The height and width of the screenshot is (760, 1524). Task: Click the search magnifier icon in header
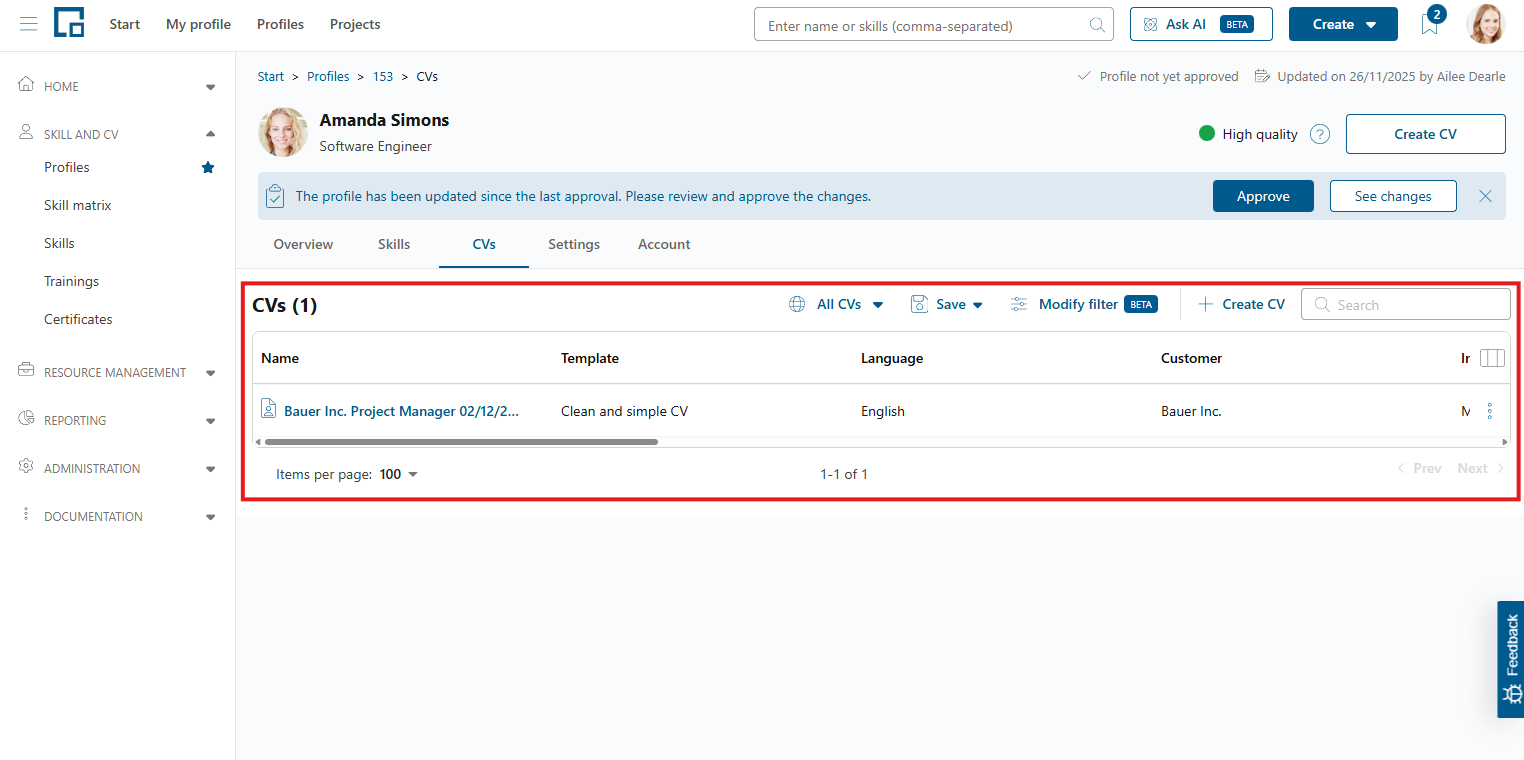[x=1097, y=25]
